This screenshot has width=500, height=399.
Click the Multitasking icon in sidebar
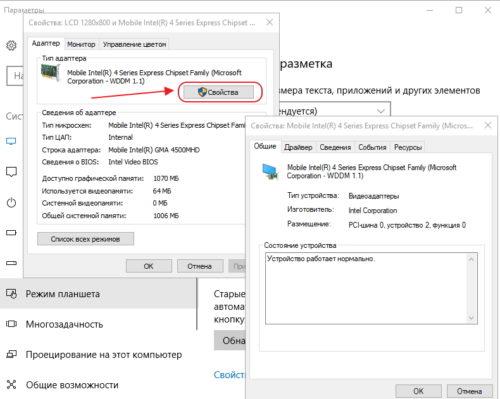(11, 324)
